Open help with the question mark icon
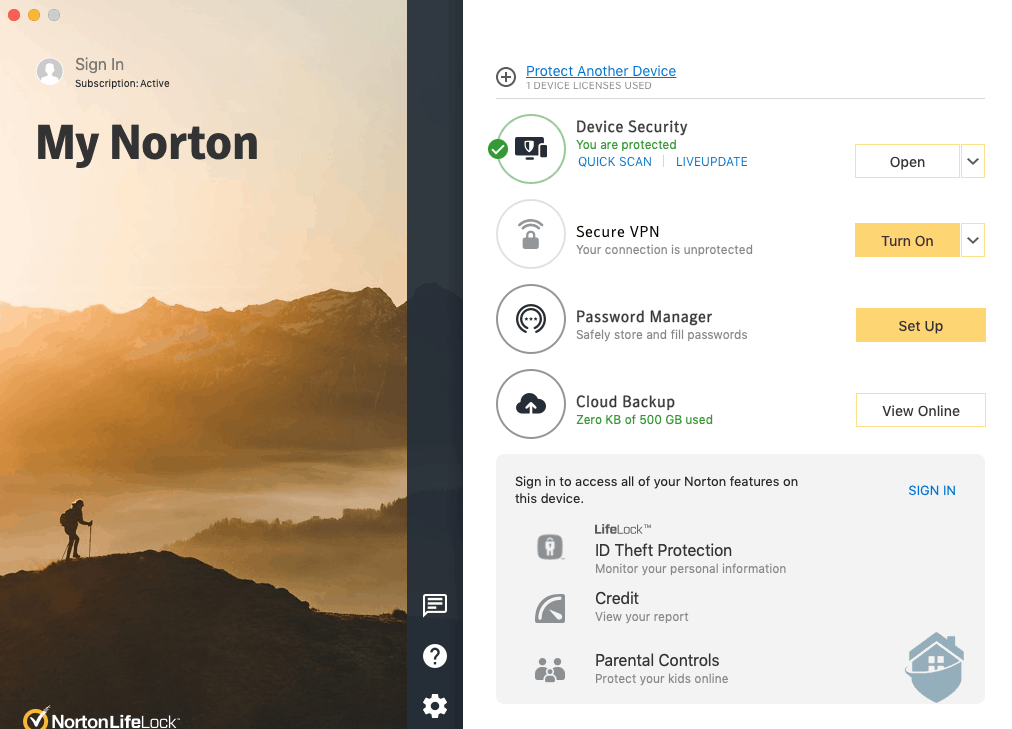The image size is (1012, 729). pyautogui.click(x=434, y=656)
